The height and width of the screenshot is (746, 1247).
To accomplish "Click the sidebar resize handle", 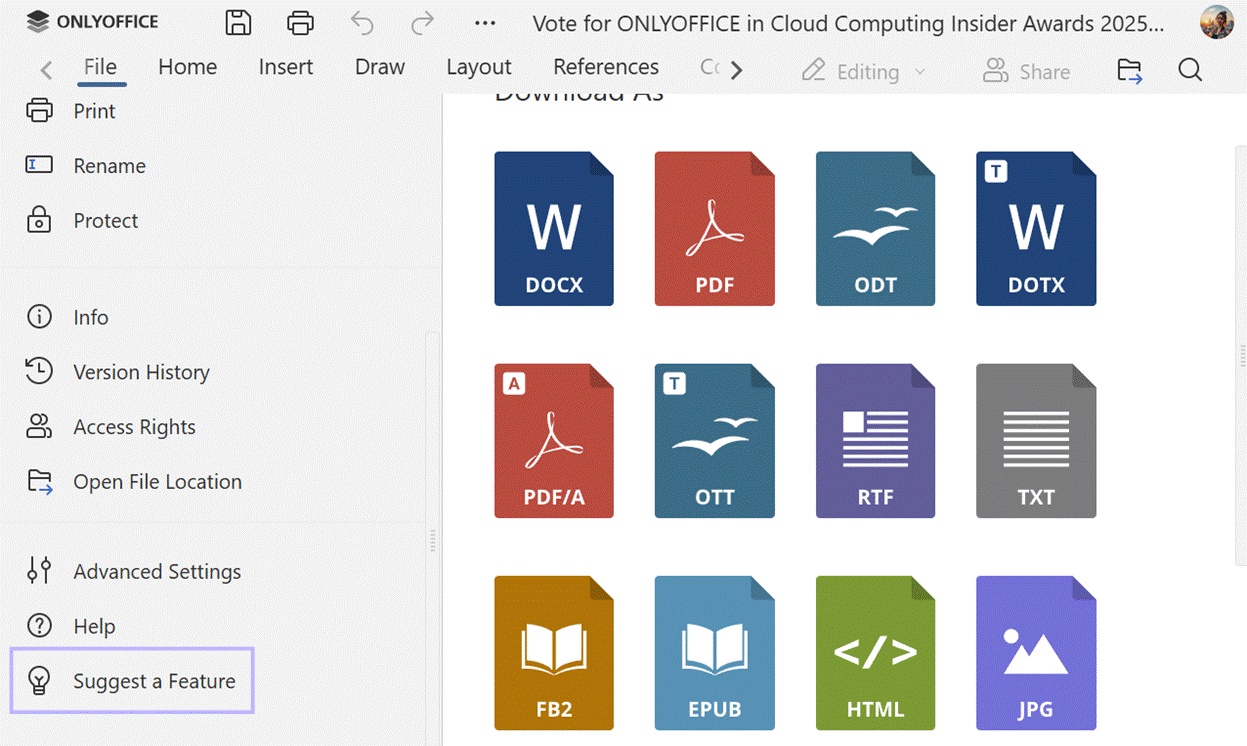I will point(433,540).
